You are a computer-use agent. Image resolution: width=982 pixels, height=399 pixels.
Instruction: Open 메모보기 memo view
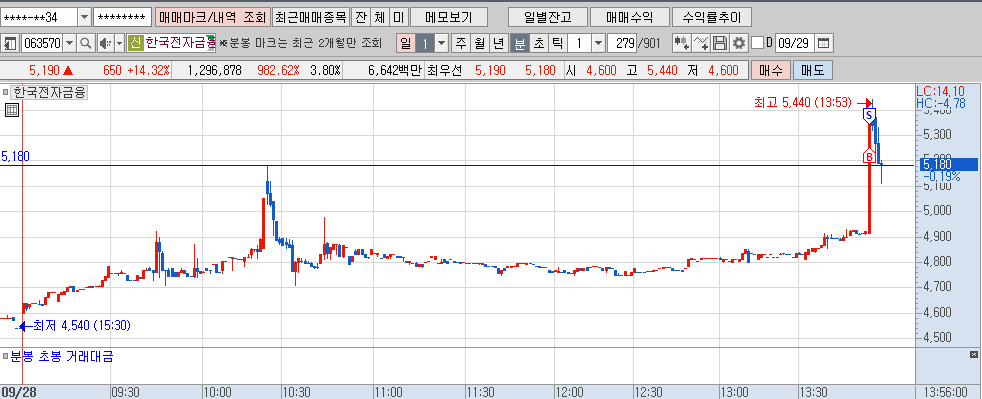coord(448,17)
